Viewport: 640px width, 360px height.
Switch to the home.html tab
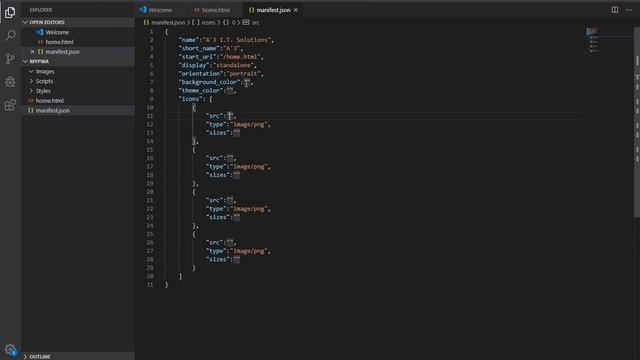[x=212, y=10]
